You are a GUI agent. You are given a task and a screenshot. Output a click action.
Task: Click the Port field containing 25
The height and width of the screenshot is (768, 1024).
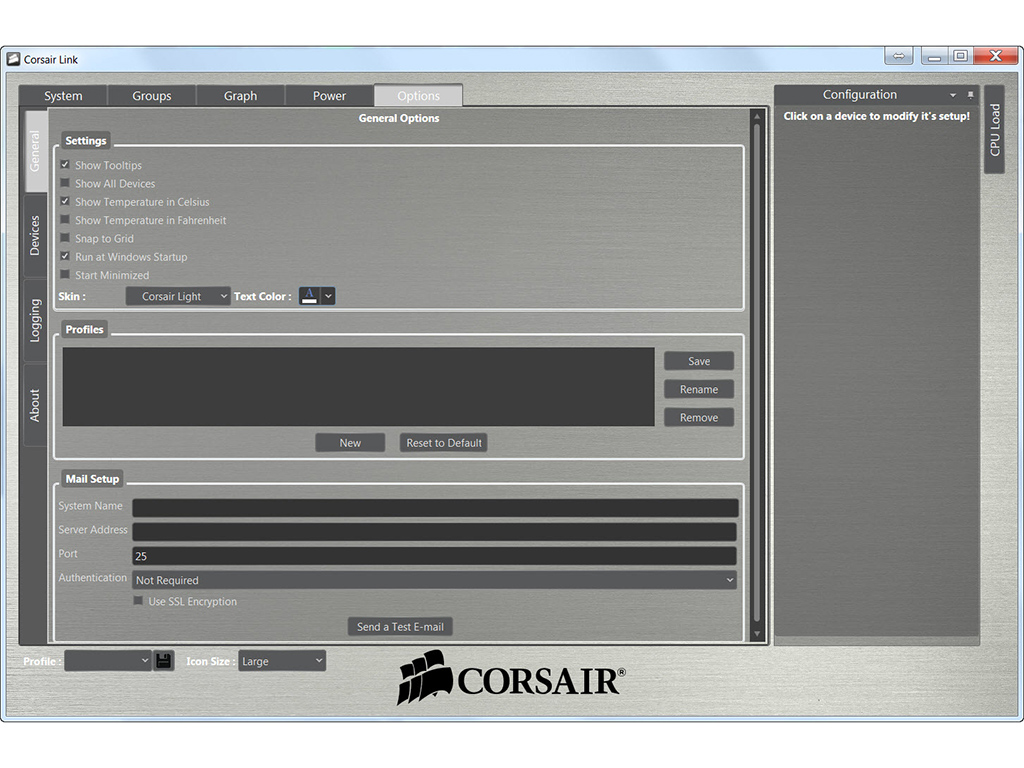(435, 556)
